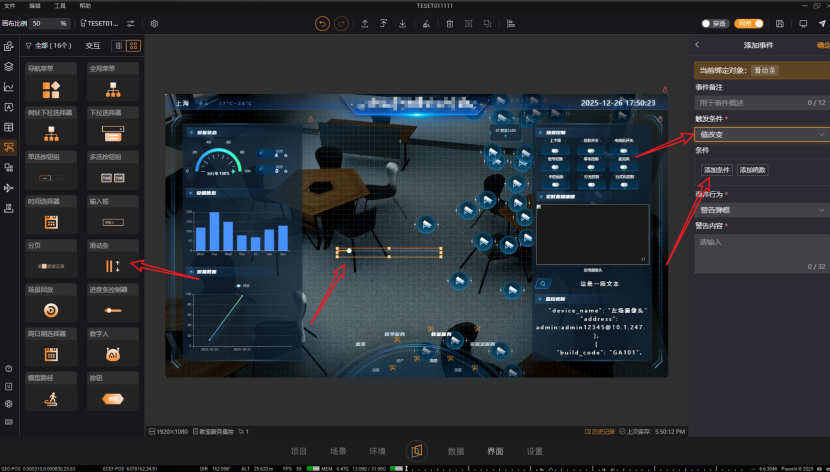The height and width of the screenshot is (472, 830).
Task: Choose the 进度条控制器 component
Action: tap(113, 303)
